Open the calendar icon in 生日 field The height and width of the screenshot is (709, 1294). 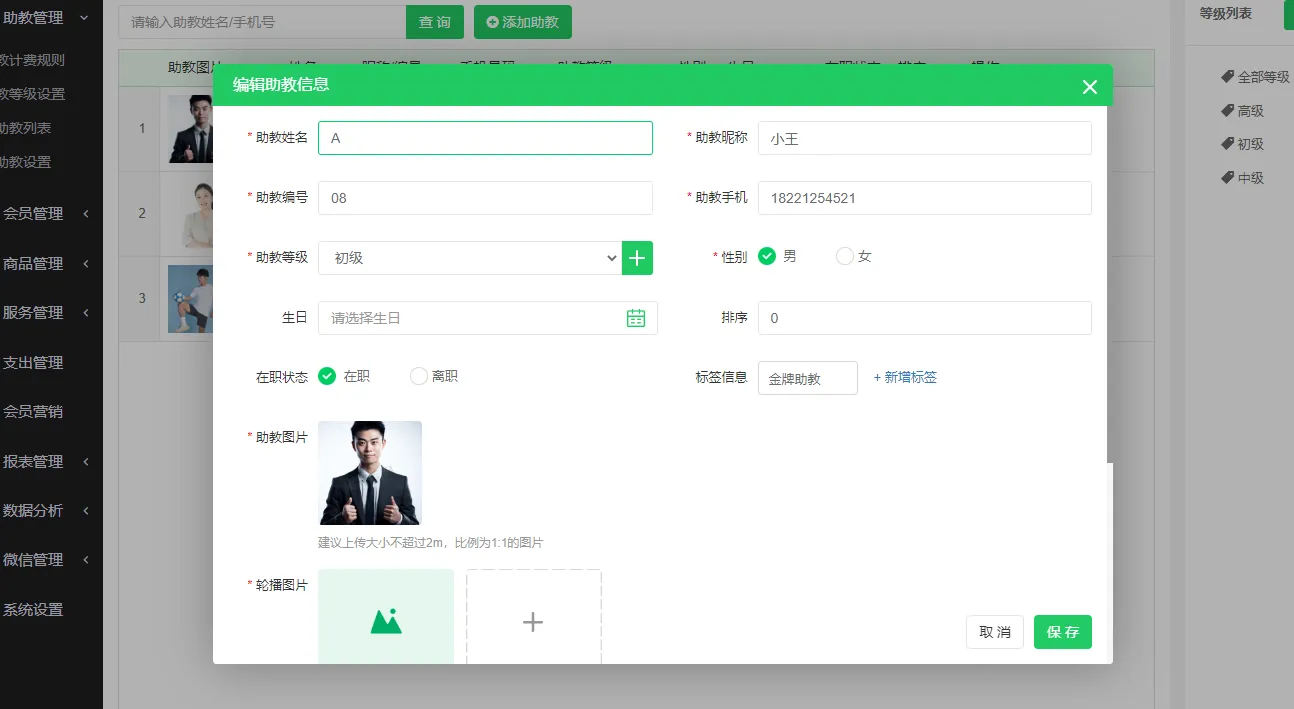635,318
